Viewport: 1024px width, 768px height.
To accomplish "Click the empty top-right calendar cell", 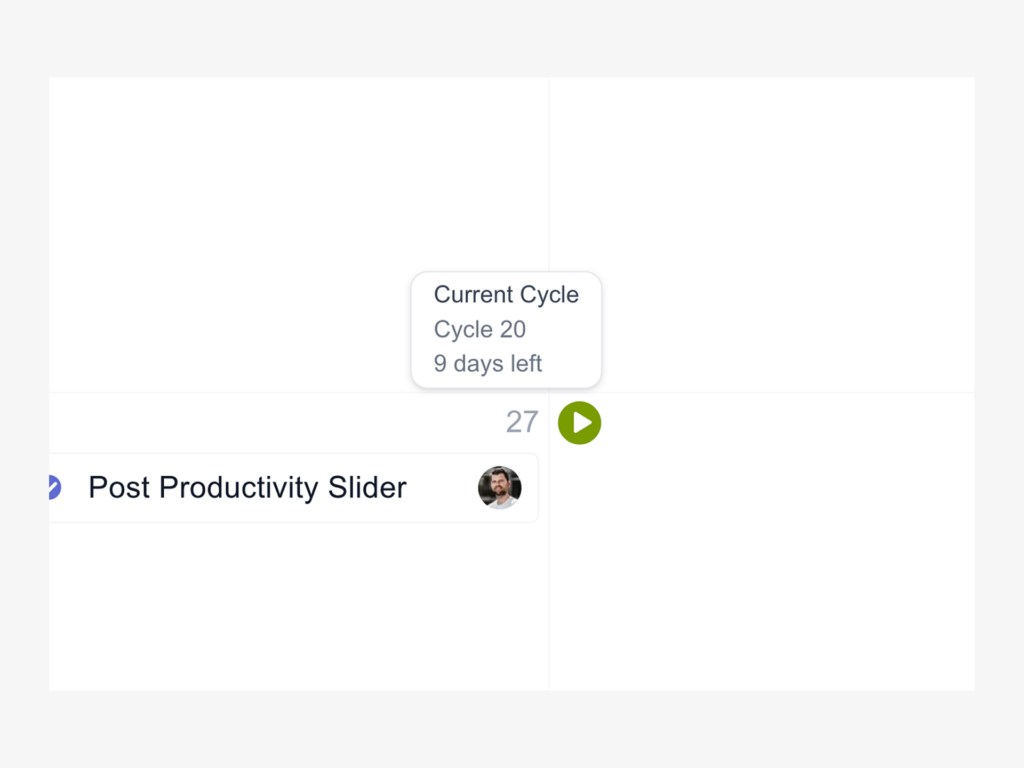I will (780, 200).
